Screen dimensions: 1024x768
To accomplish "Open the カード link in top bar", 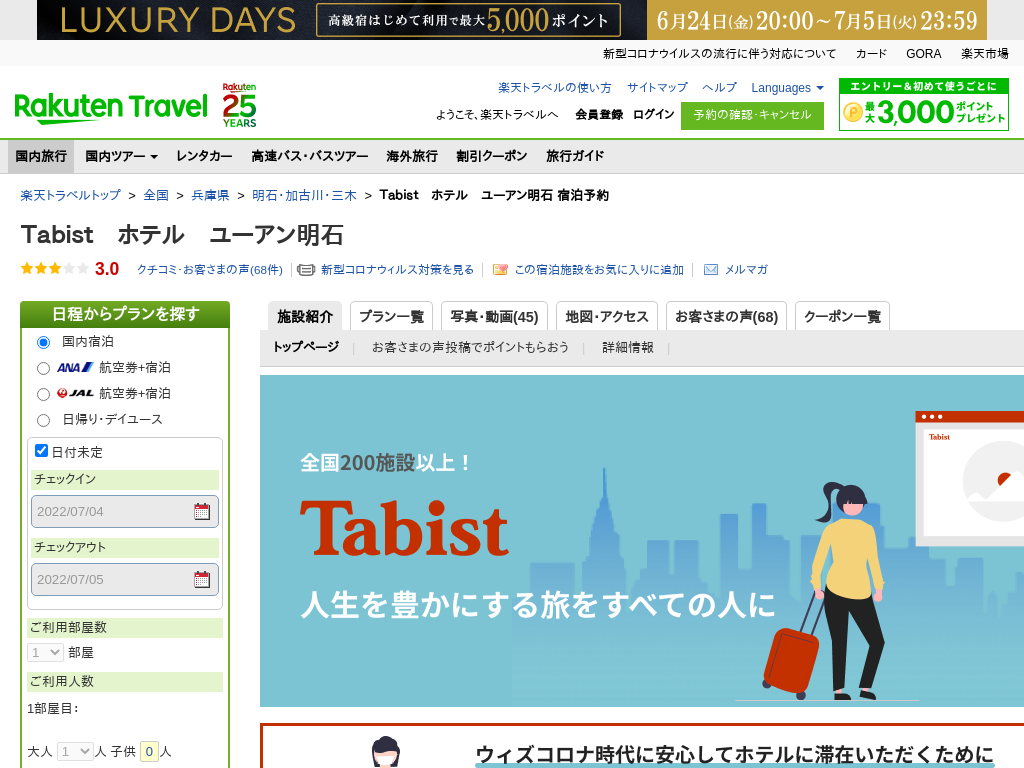I will point(871,54).
